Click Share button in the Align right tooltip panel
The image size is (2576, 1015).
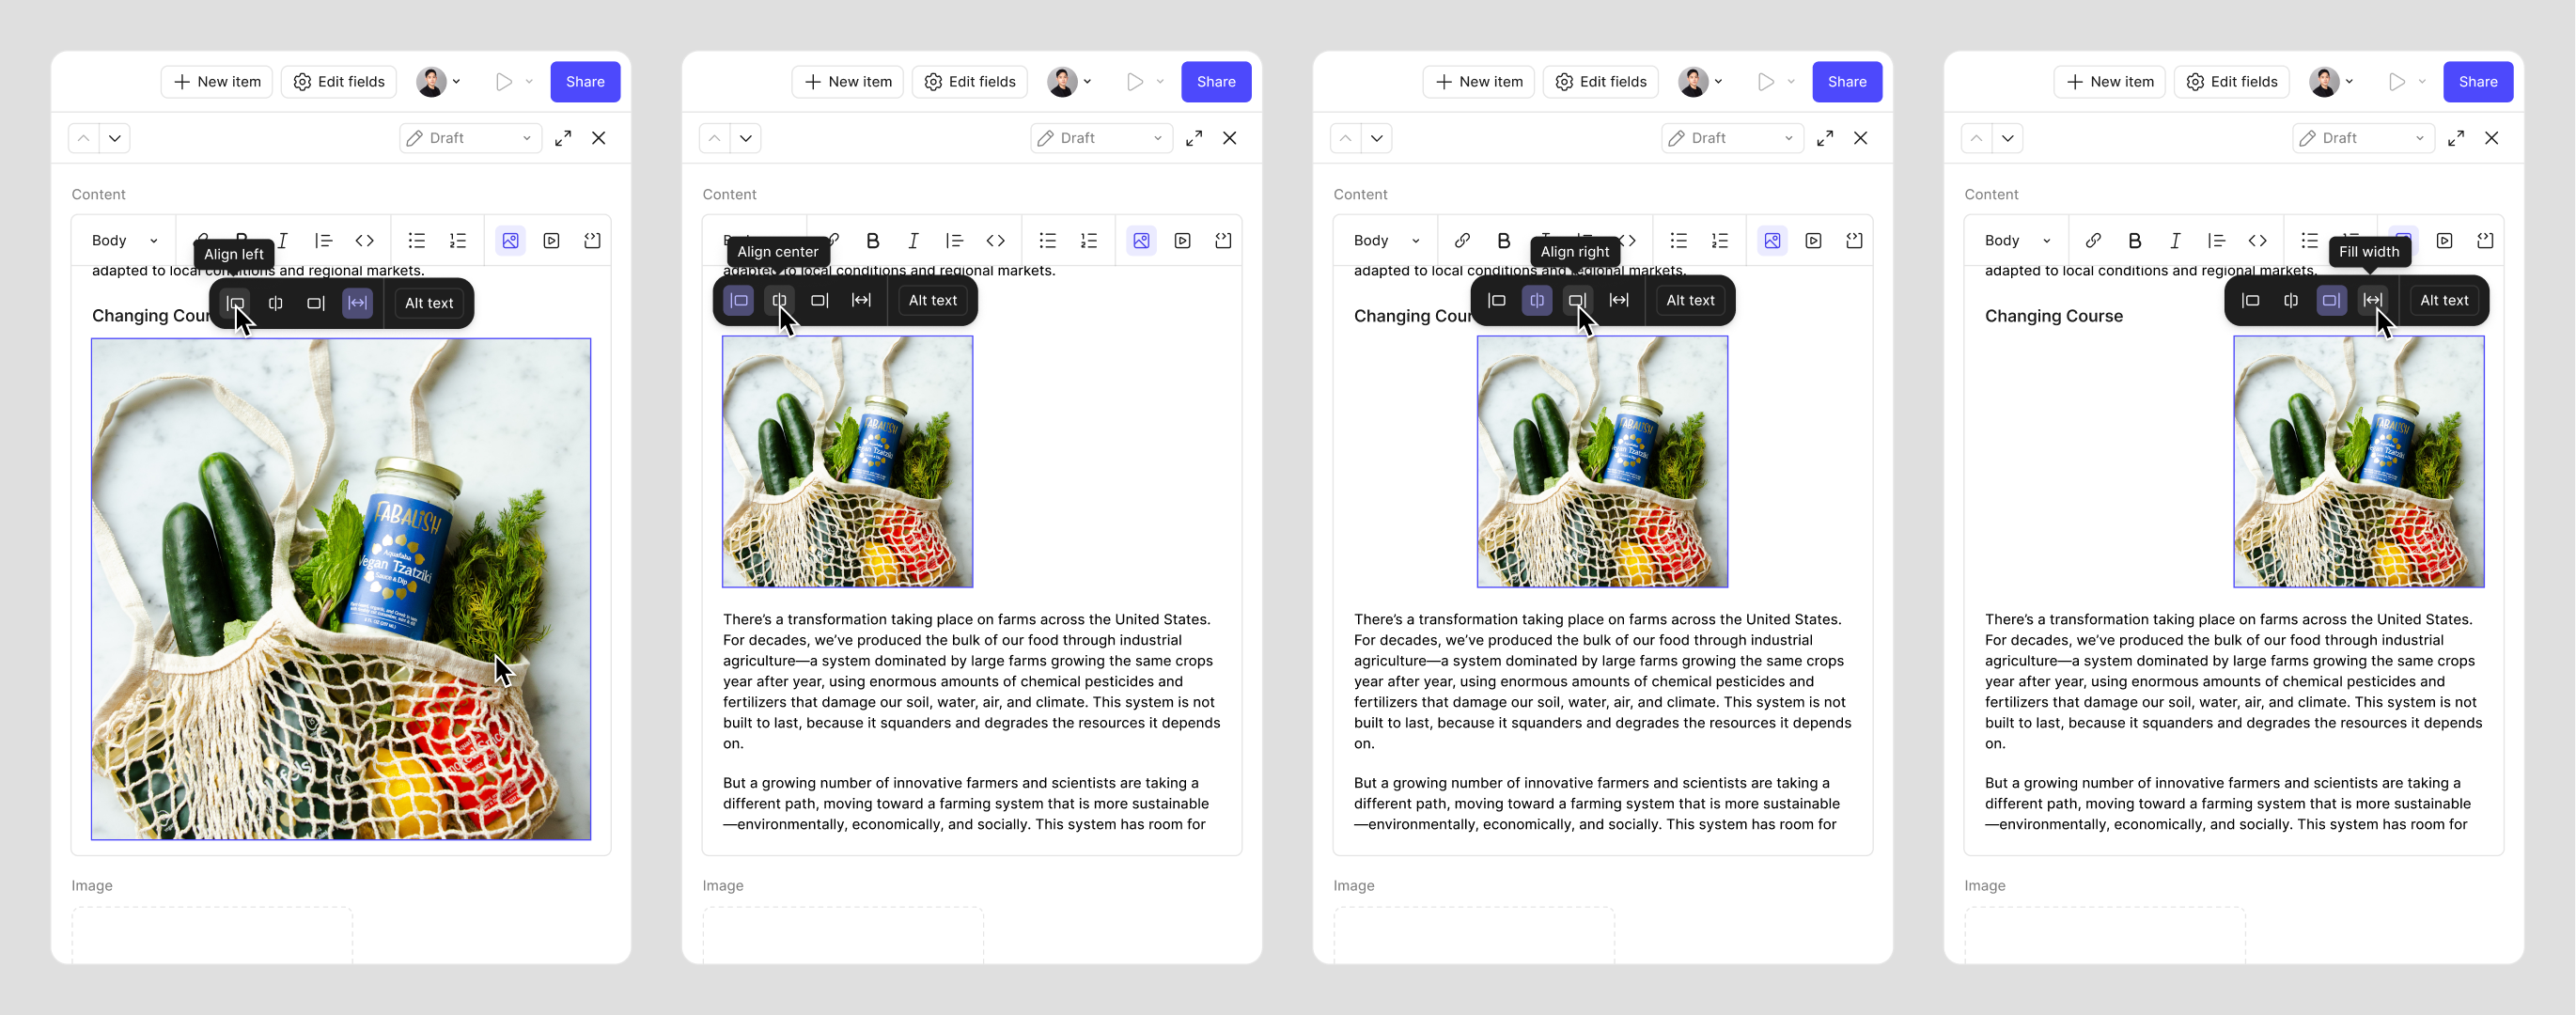point(1847,82)
